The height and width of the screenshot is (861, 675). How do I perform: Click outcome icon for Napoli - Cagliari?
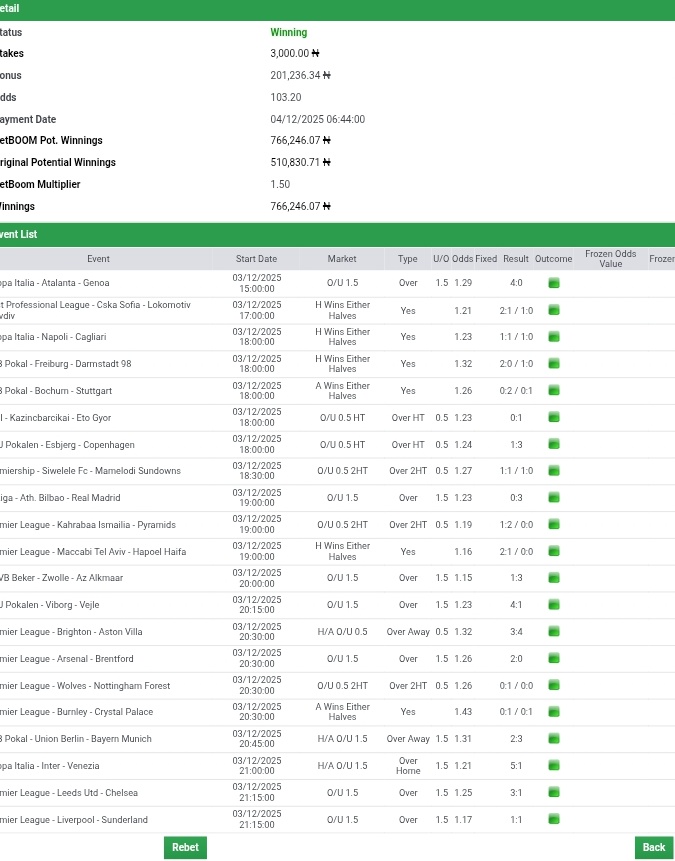554,337
